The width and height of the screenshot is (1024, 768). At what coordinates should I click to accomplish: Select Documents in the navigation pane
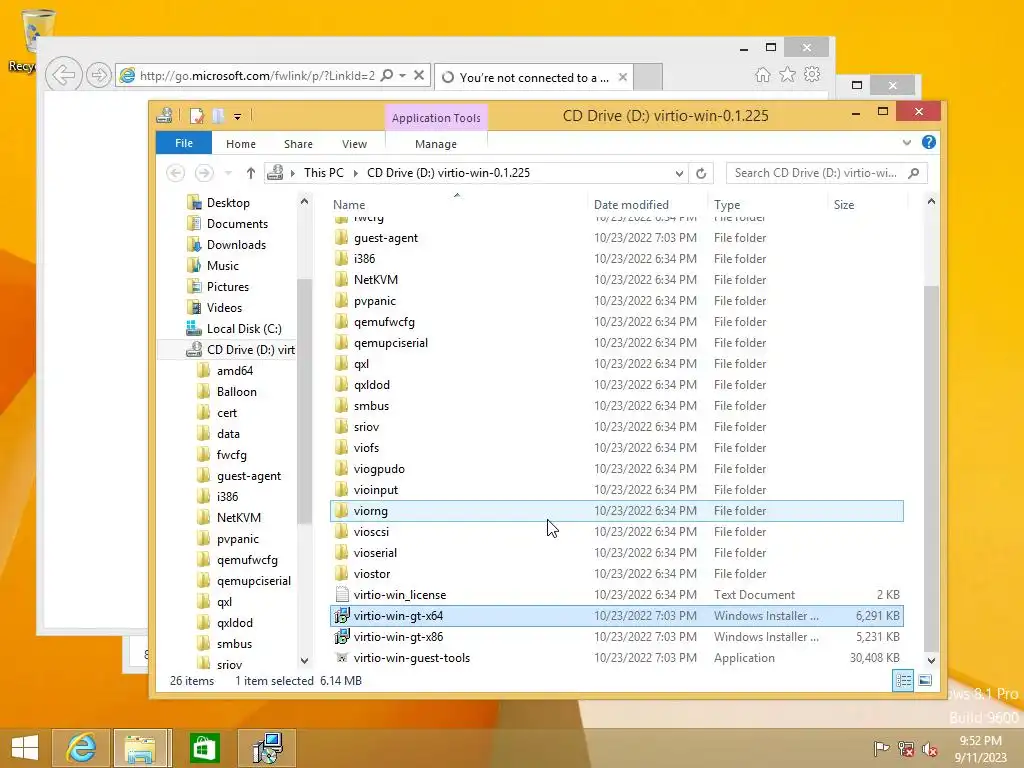pos(237,223)
